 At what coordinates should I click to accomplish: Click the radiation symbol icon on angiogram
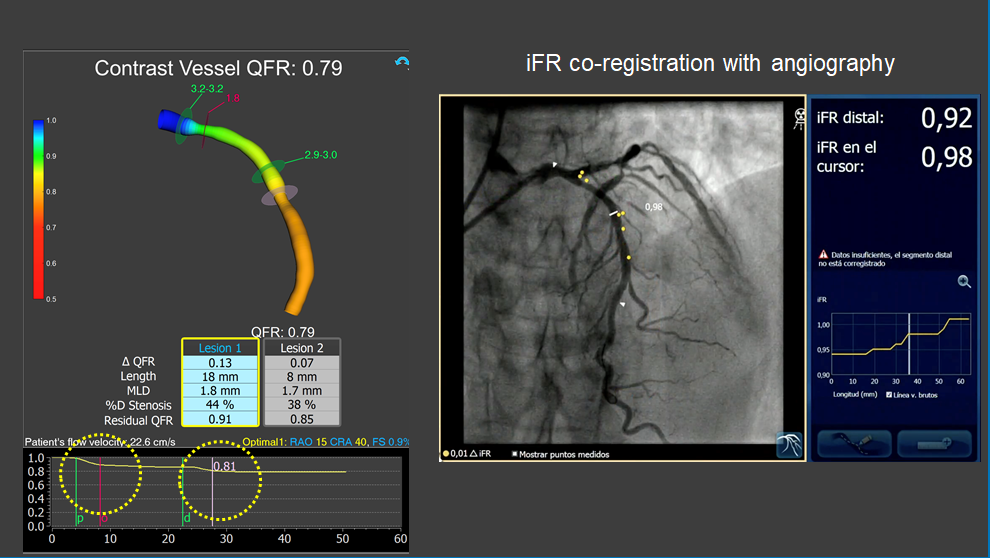(799, 119)
